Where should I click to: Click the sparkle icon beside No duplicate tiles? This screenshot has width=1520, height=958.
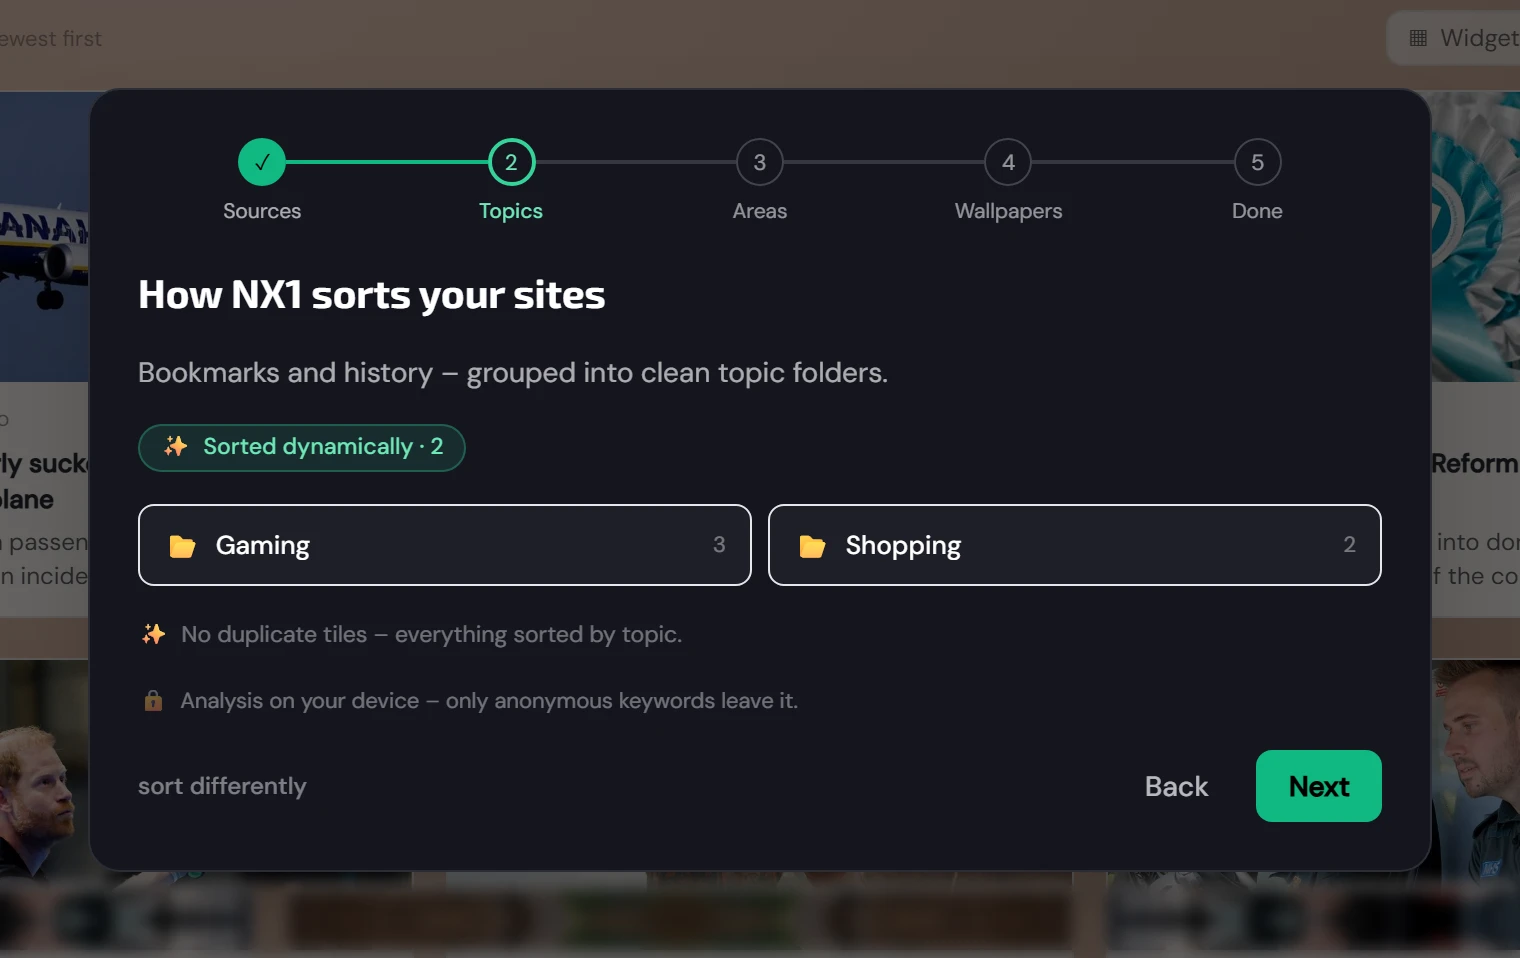[x=153, y=634]
